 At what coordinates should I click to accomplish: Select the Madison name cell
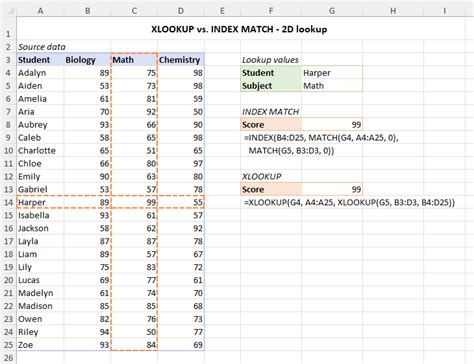[40, 306]
